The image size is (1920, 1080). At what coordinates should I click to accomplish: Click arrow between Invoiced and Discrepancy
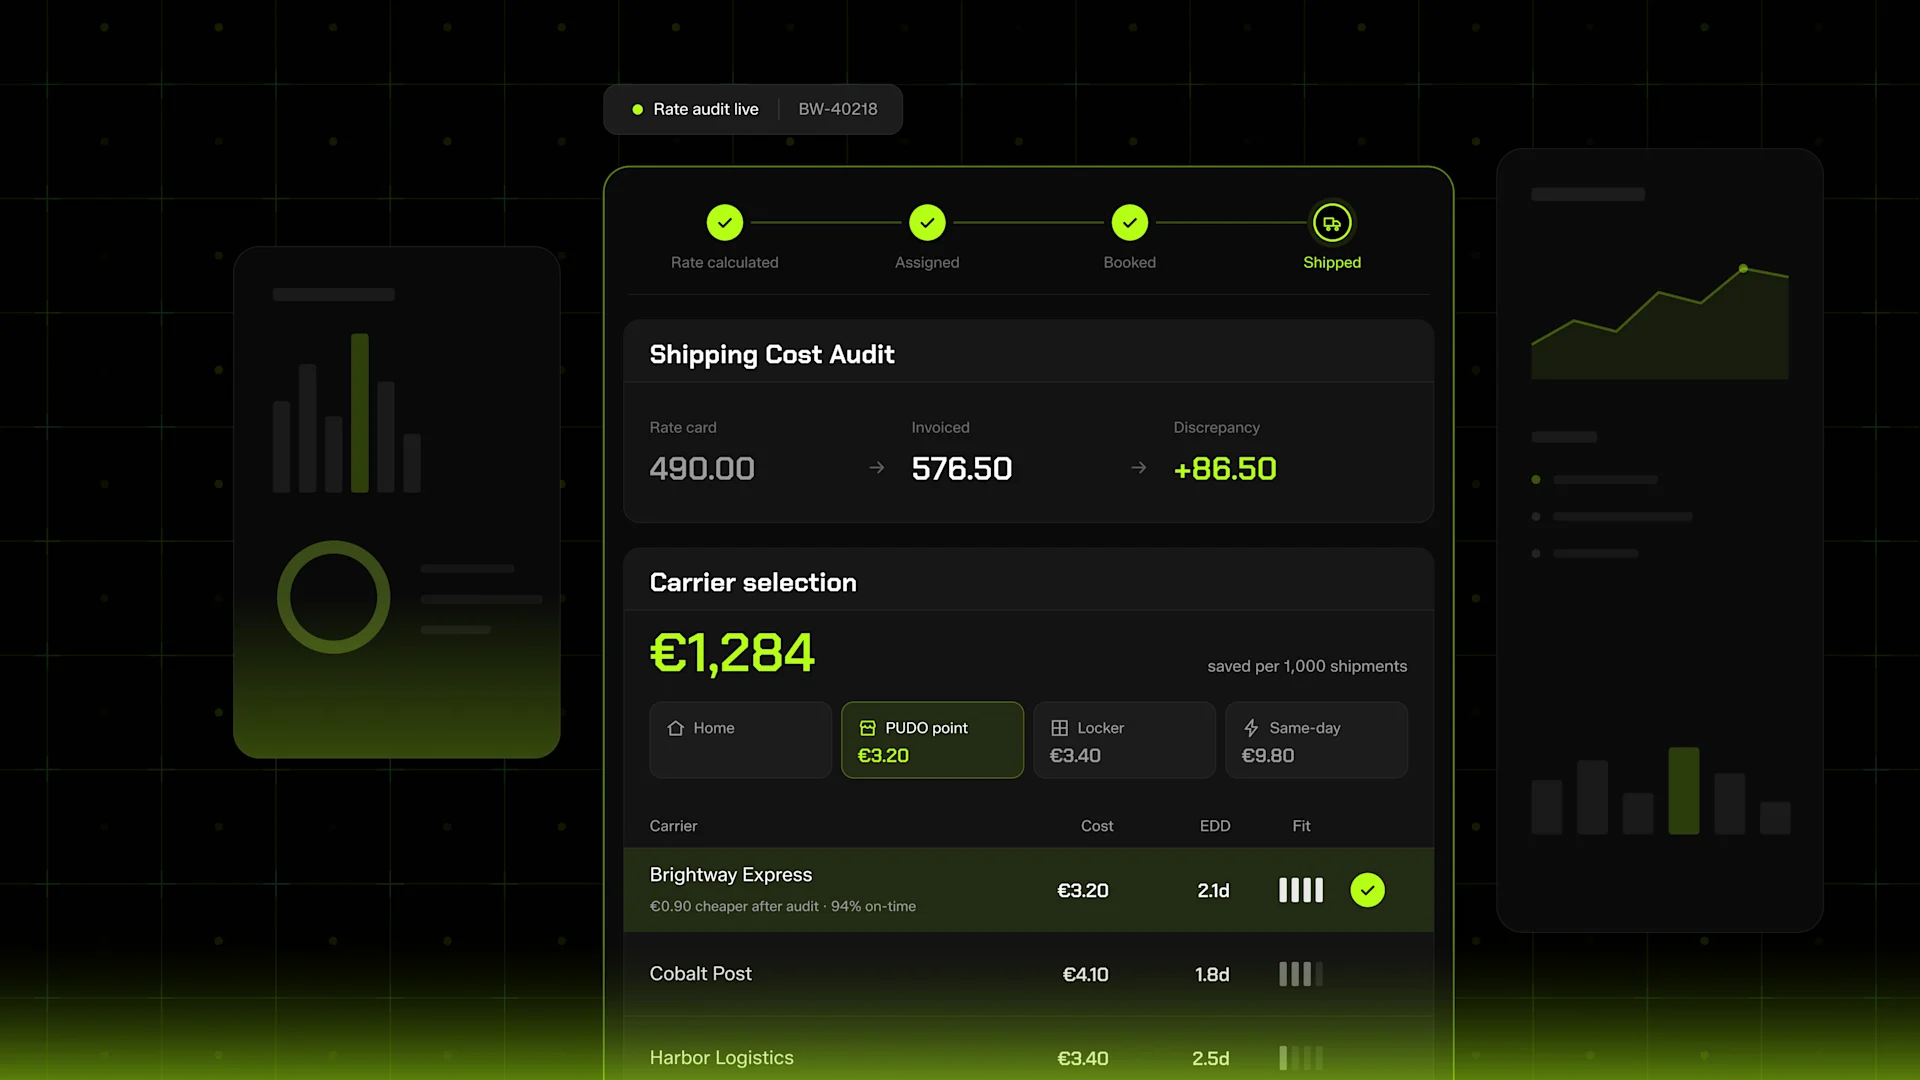(1139, 468)
